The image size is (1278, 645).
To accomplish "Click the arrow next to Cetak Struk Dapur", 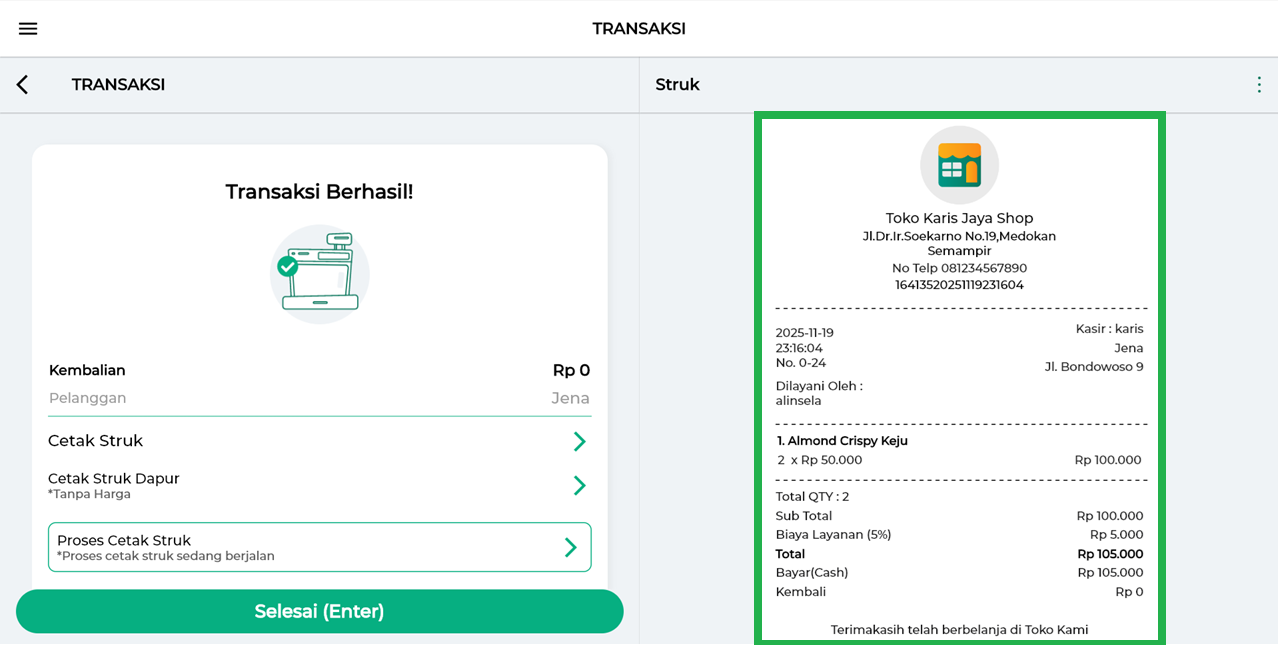I will [579, 486].
